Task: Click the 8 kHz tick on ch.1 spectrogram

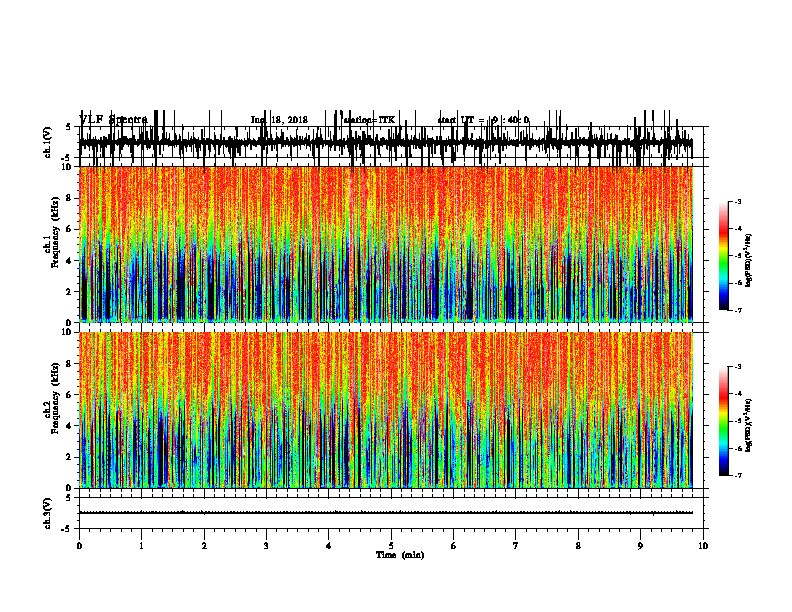Action: [x=69, y=198]
